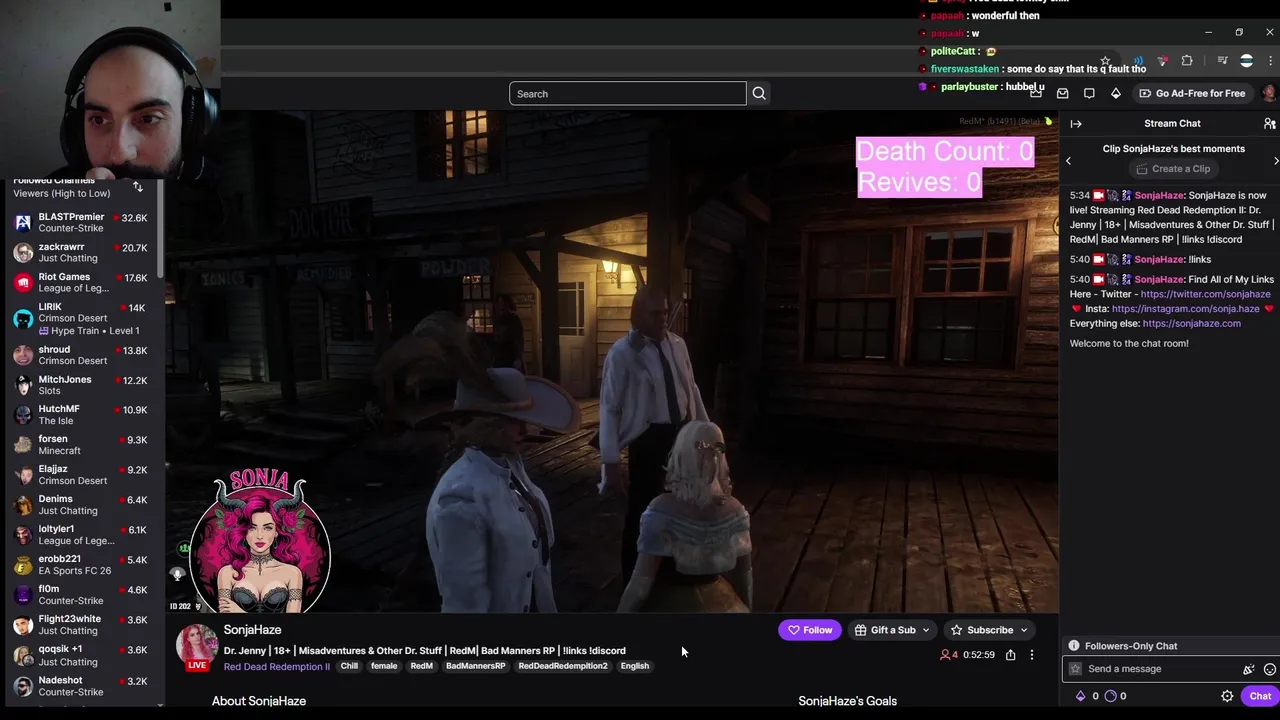Focus the Twitch Search field
1280x720 pixels.
(628, 94)
